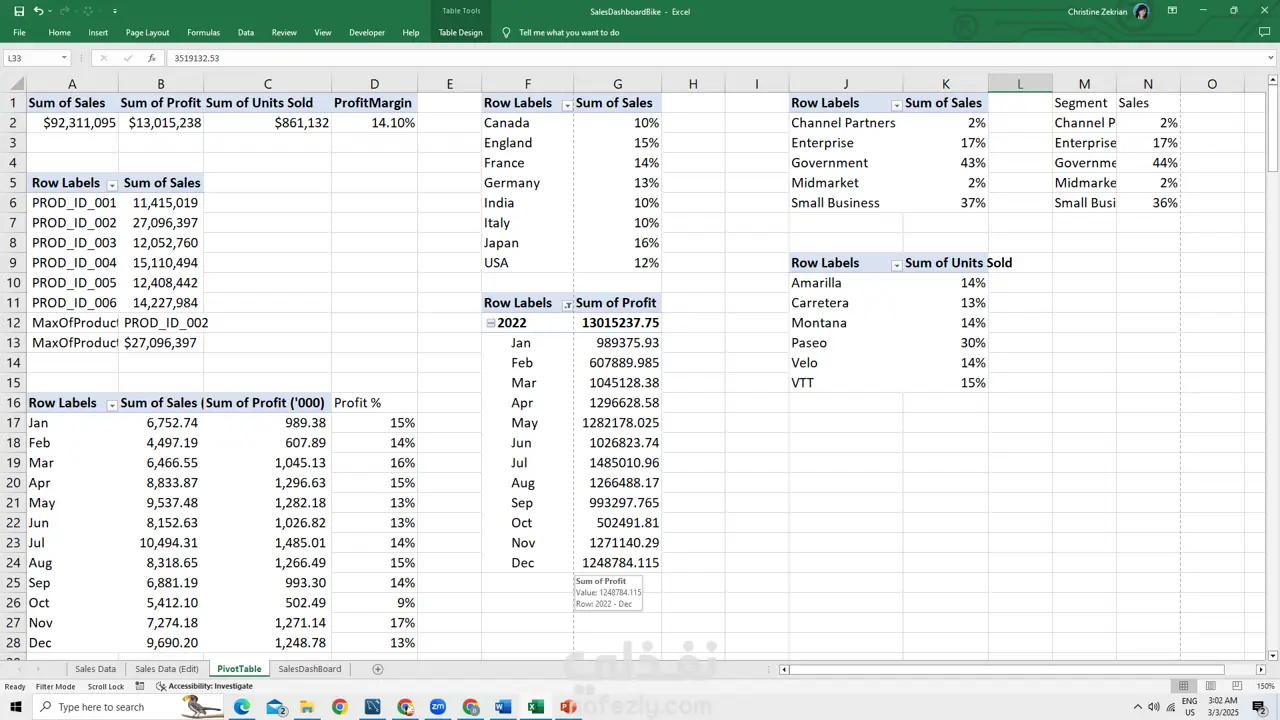Open Row Labels filter above PROD_ID_001
Screen dimensions: 1280x720
pos(112,184)
